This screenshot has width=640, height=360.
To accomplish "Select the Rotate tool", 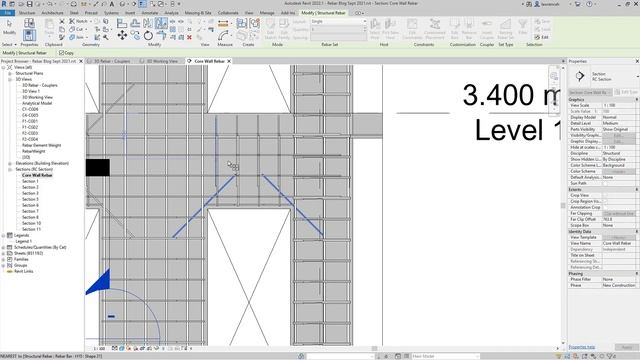I will pyautogui.click(x=148, y=36).
